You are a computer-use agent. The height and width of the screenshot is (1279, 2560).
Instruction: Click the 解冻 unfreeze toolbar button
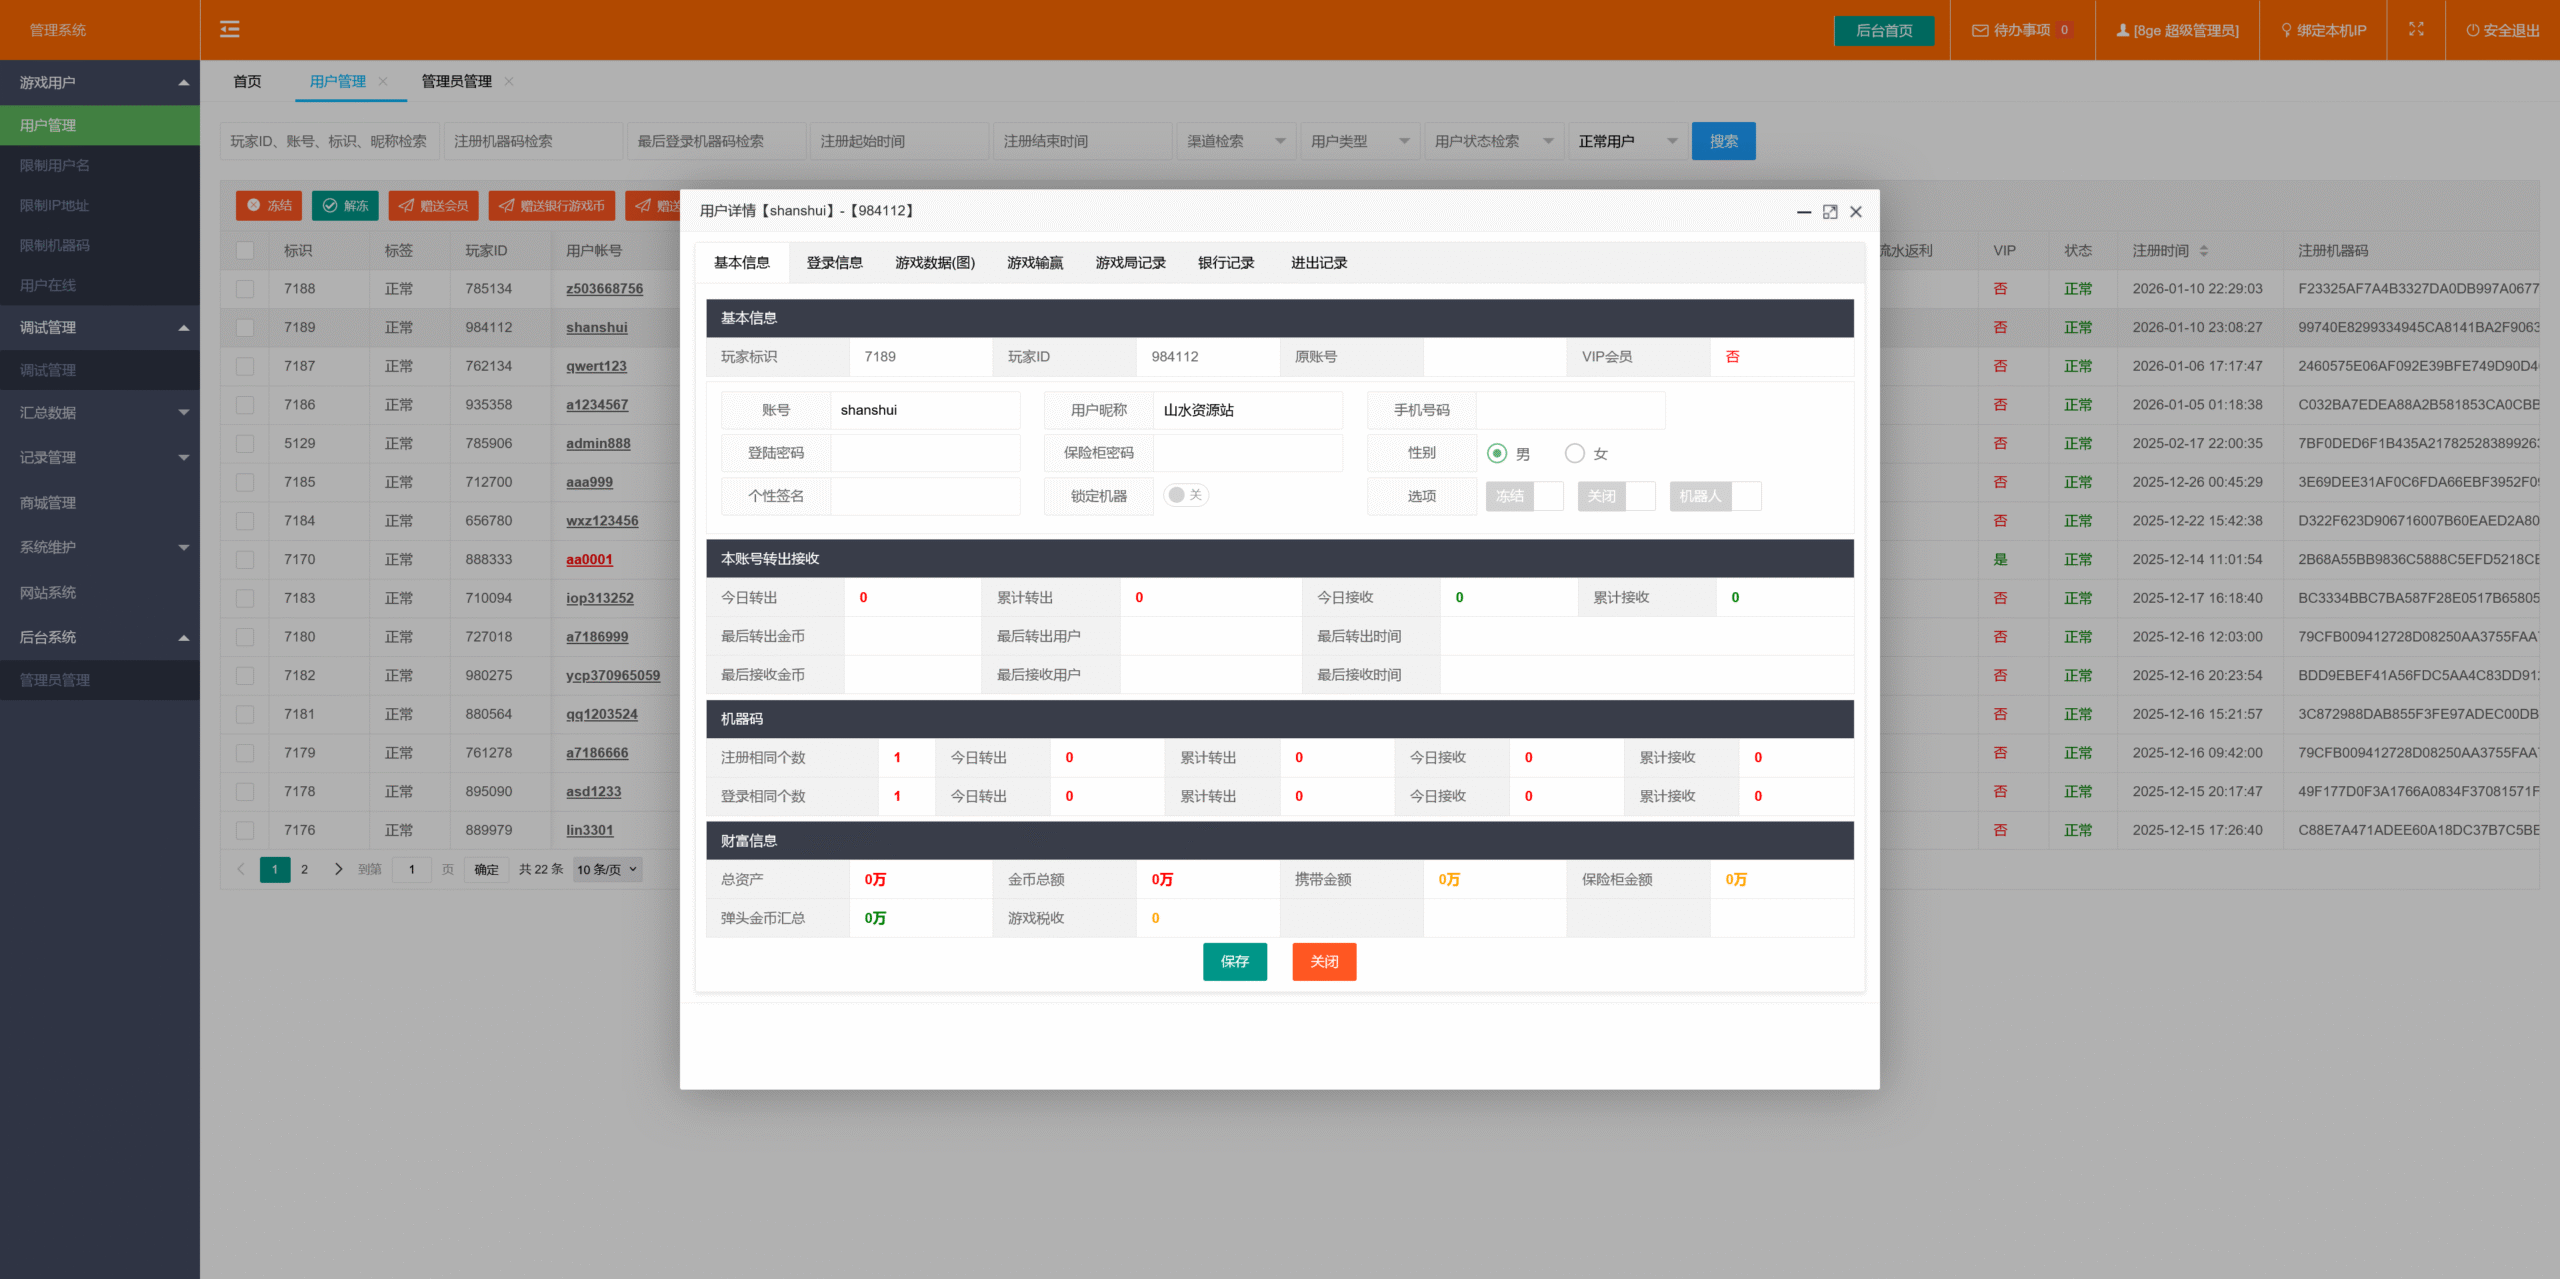(x=345, y=206)
